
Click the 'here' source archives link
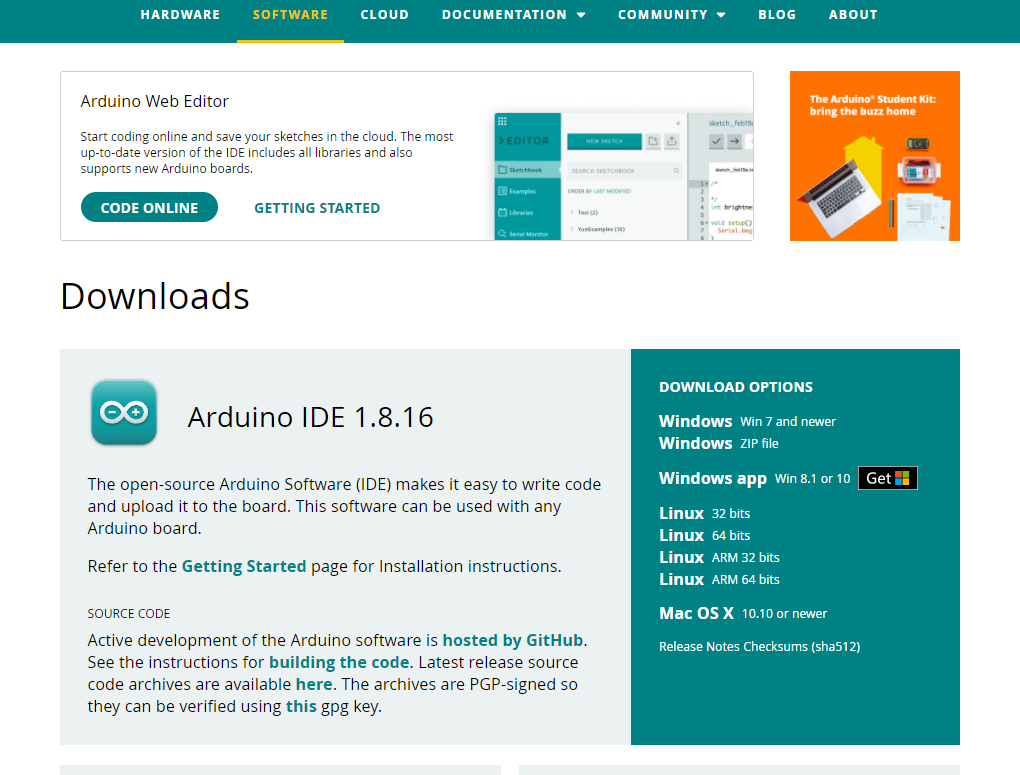(x=314, y=685)
